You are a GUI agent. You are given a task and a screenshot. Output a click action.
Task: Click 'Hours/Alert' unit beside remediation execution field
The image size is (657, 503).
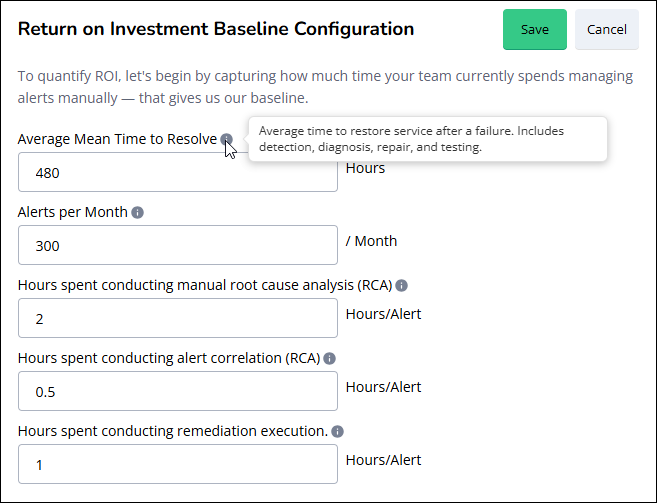(383, 460)
